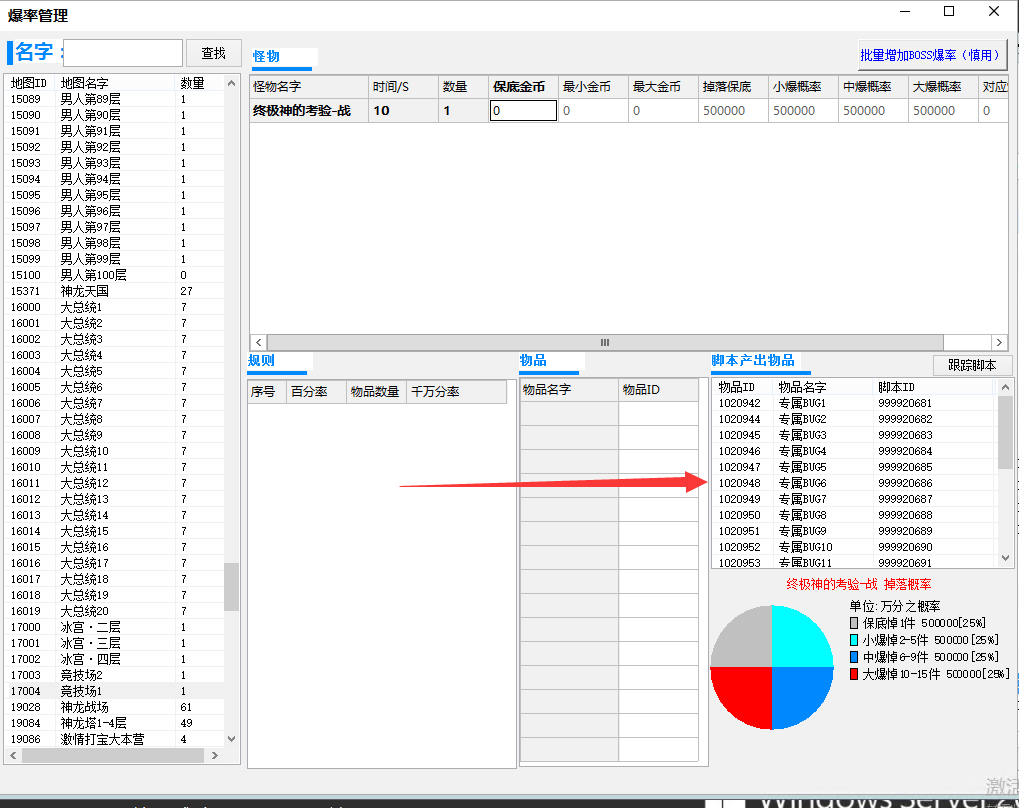Screen dimensions: 1019x808
Task: Click the 掉落保底 column header
Action: pos(732,86)
